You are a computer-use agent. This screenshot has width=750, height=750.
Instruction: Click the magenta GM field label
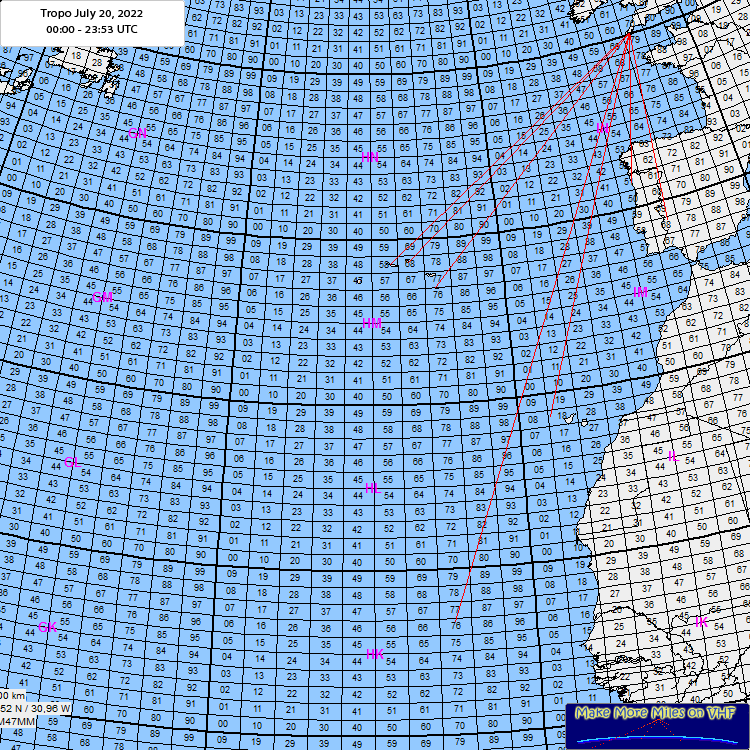point(102,297)
